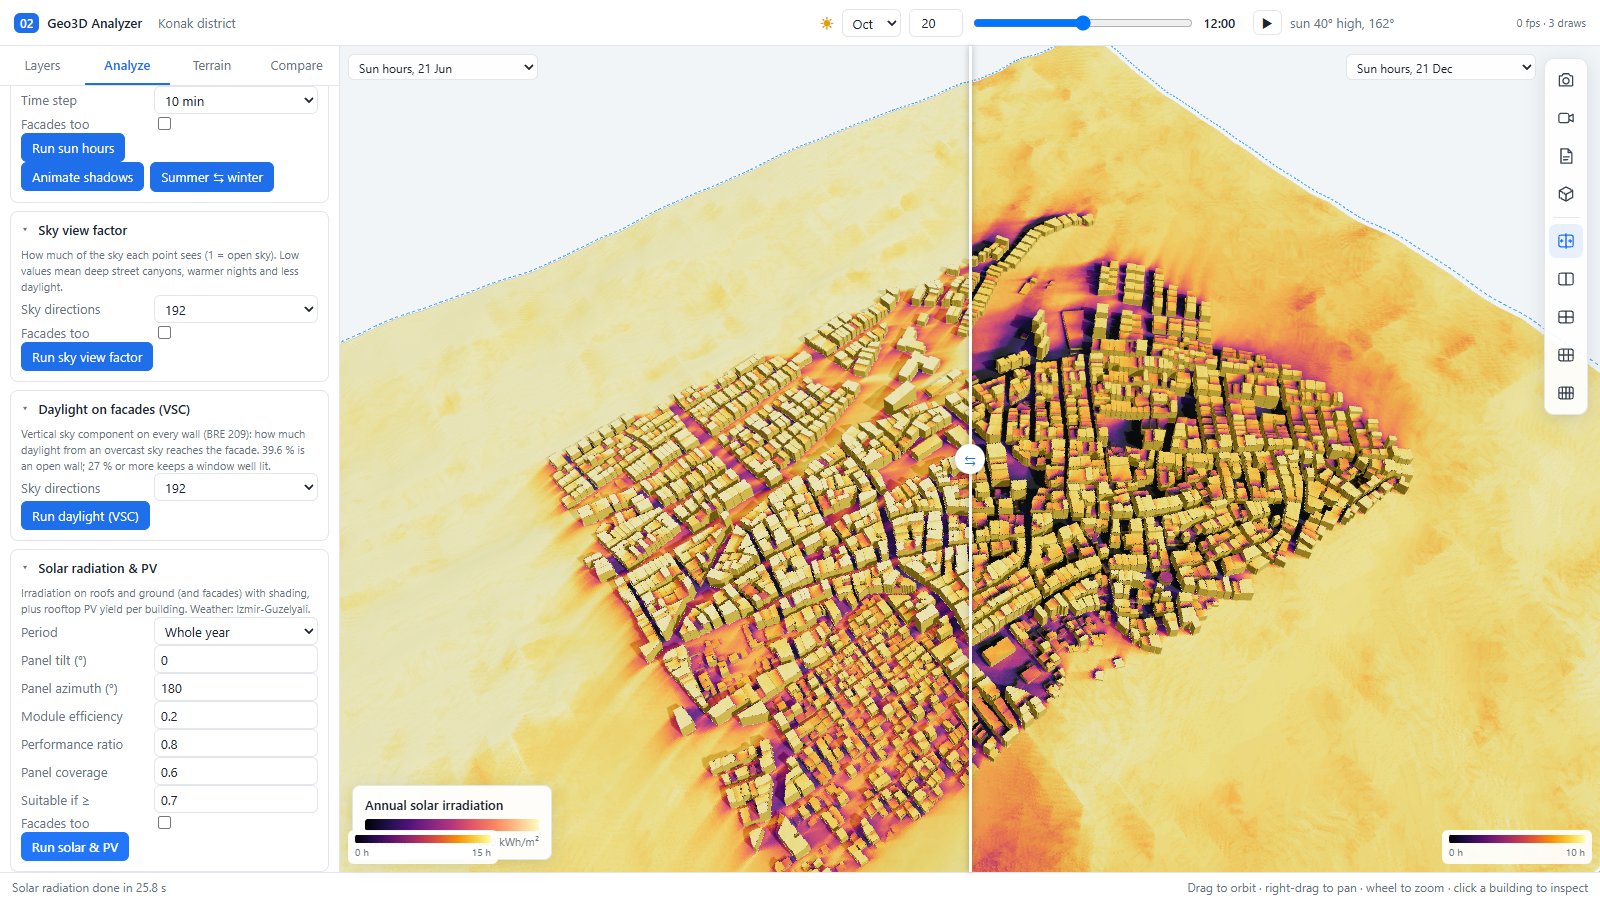Select the Analyze tab
1600x900 pixels.
[127, 66]
